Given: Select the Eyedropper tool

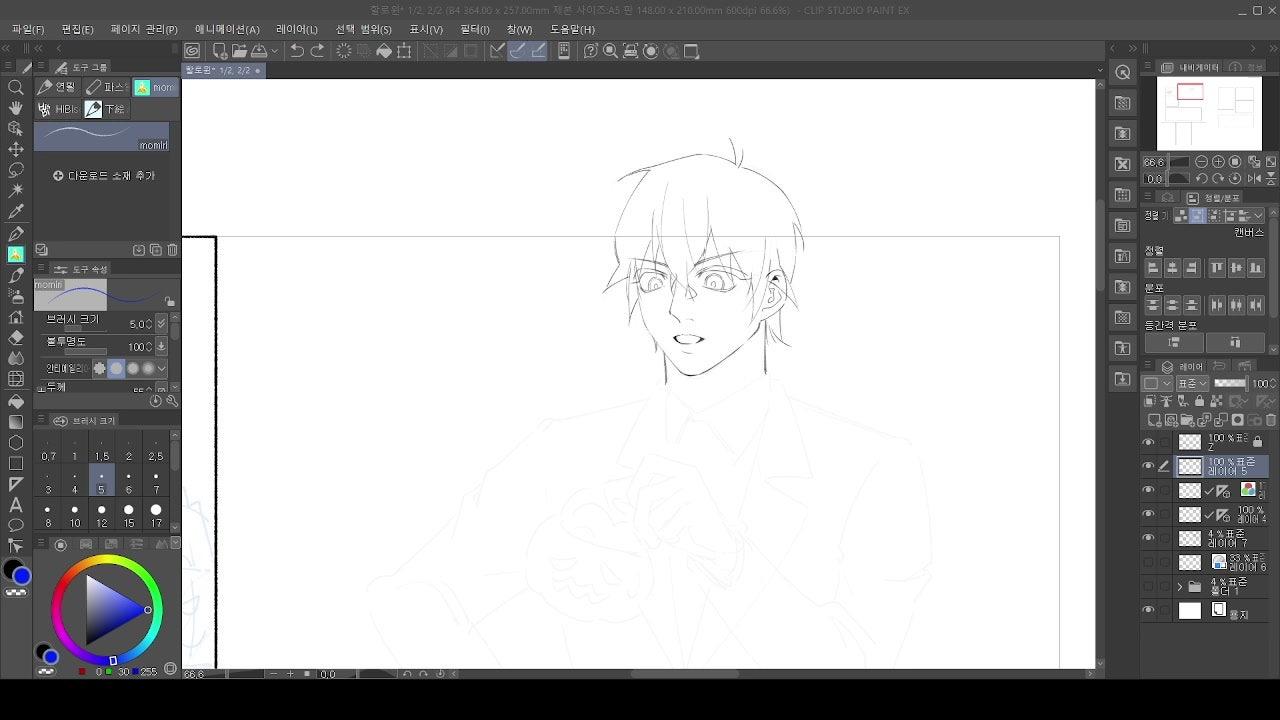Looking at the screenshot, I should coord(16,212).
